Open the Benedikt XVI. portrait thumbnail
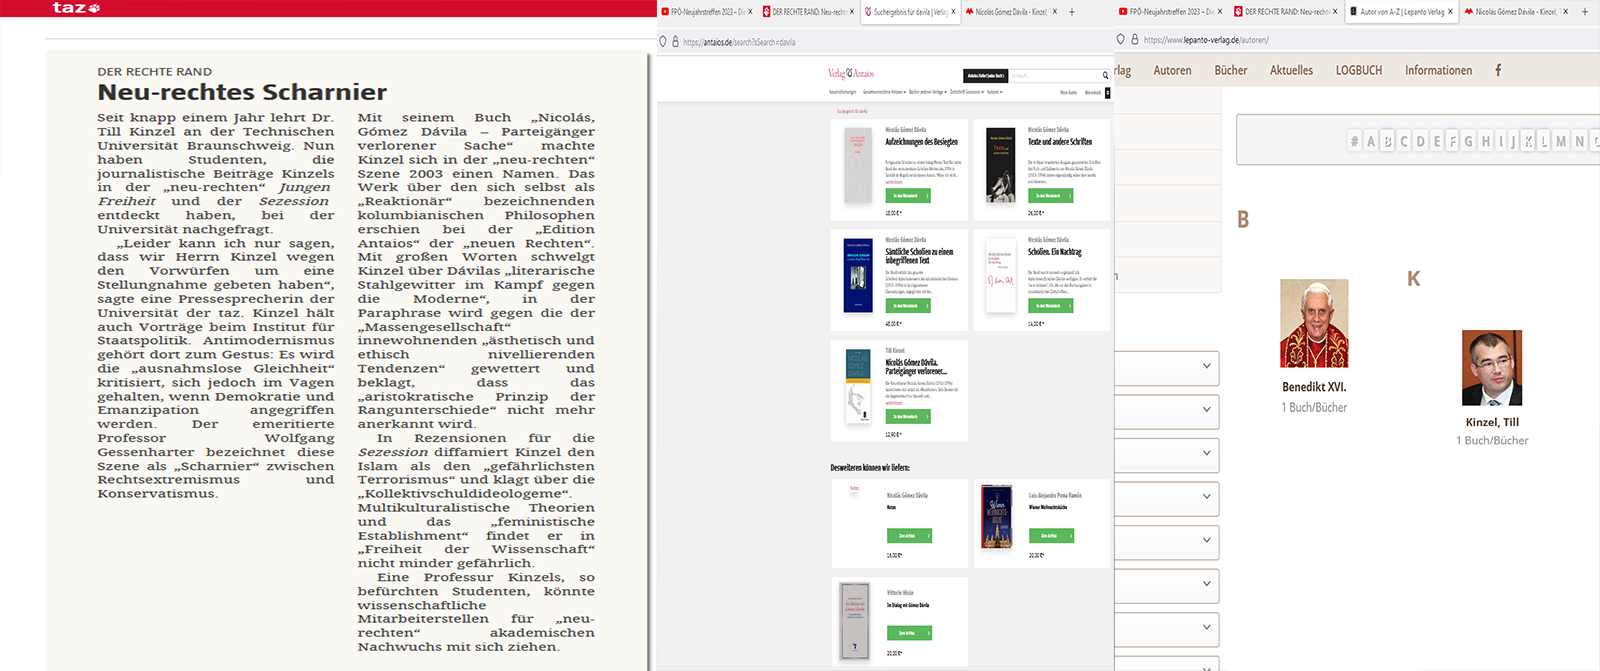The width and height of the screenshot is (1600, 671). [1314, 323]
